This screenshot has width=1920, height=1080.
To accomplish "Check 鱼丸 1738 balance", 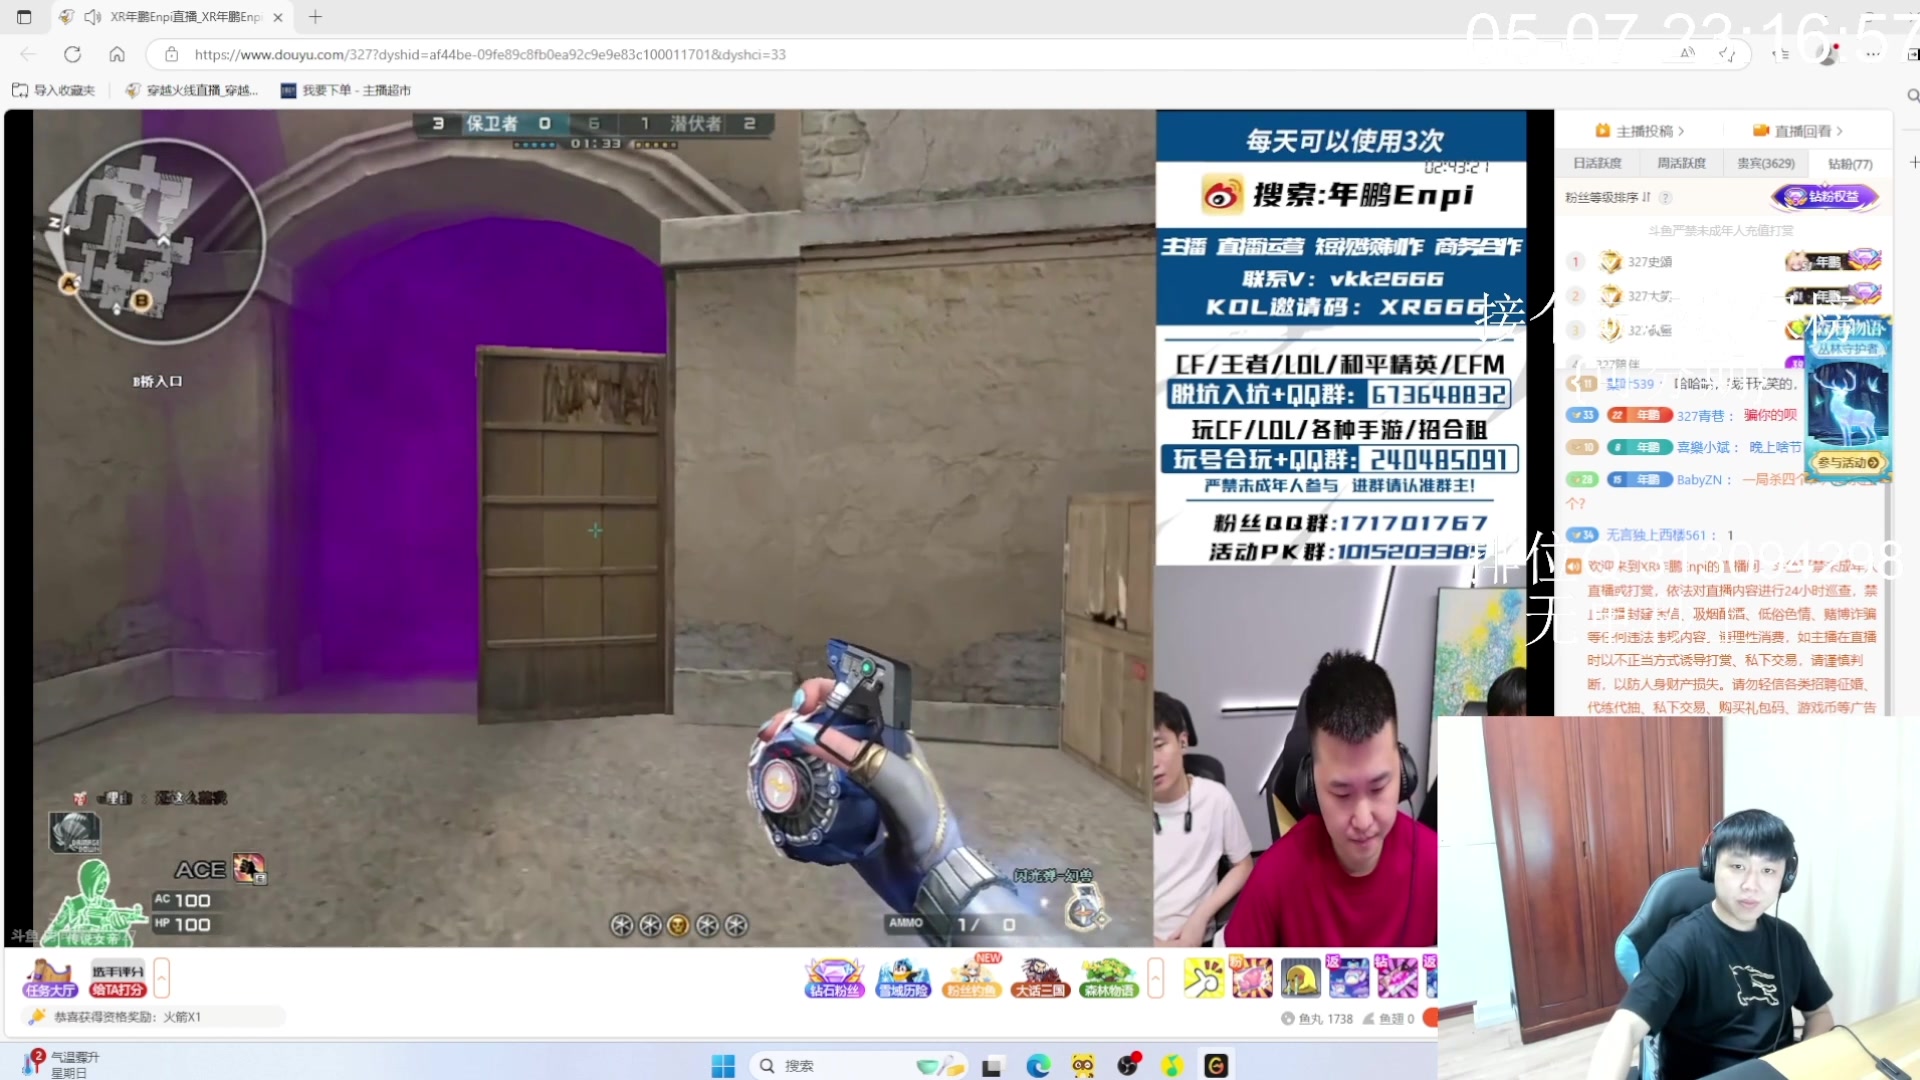I will coord(1317,1019).
